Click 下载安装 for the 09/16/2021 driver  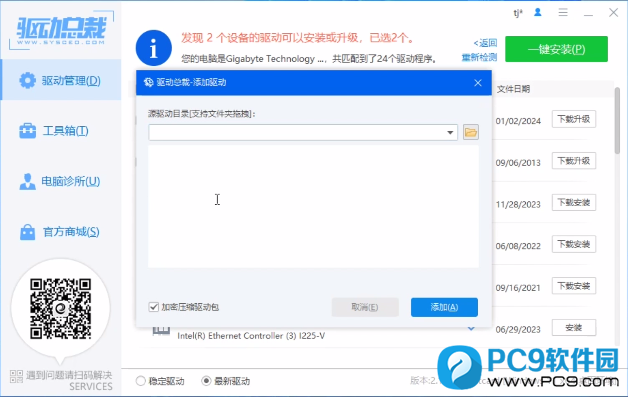click(574, 286)
